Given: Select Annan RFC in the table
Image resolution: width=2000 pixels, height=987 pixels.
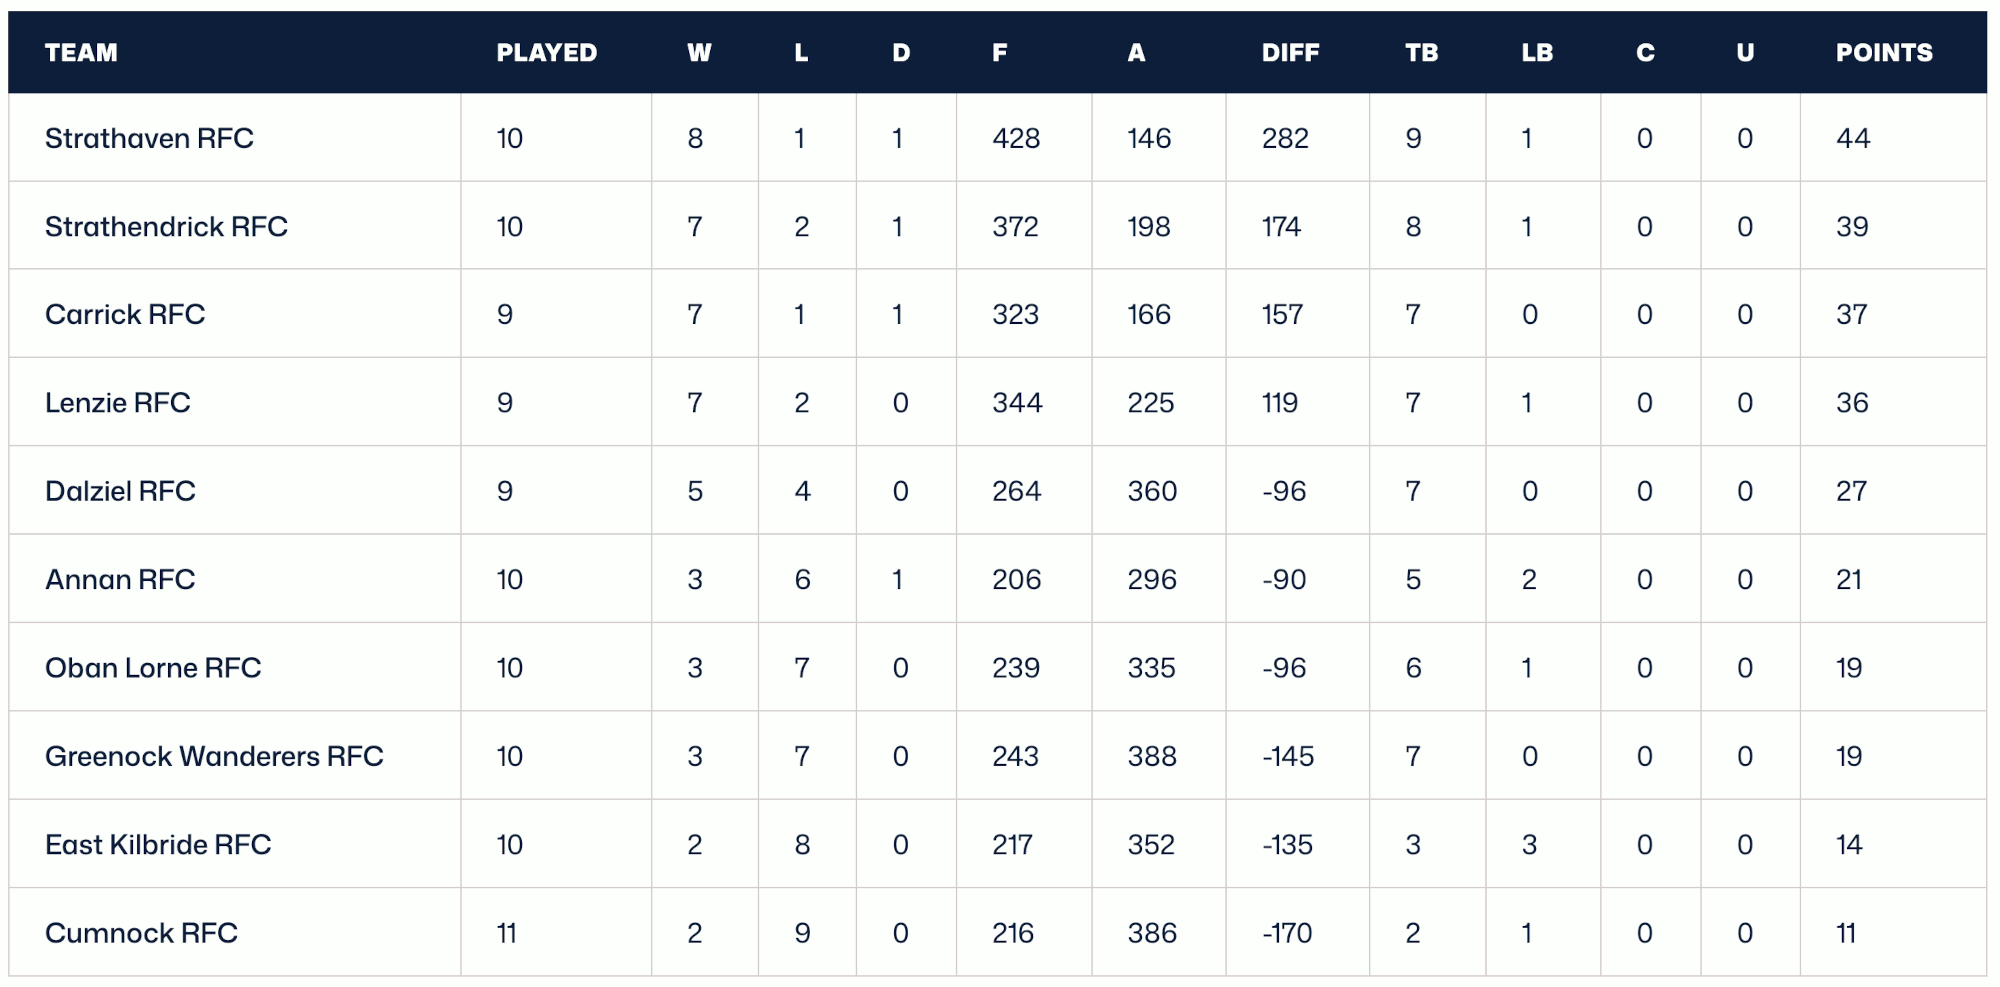Looking at the screenshot, I should click(120, 580).
